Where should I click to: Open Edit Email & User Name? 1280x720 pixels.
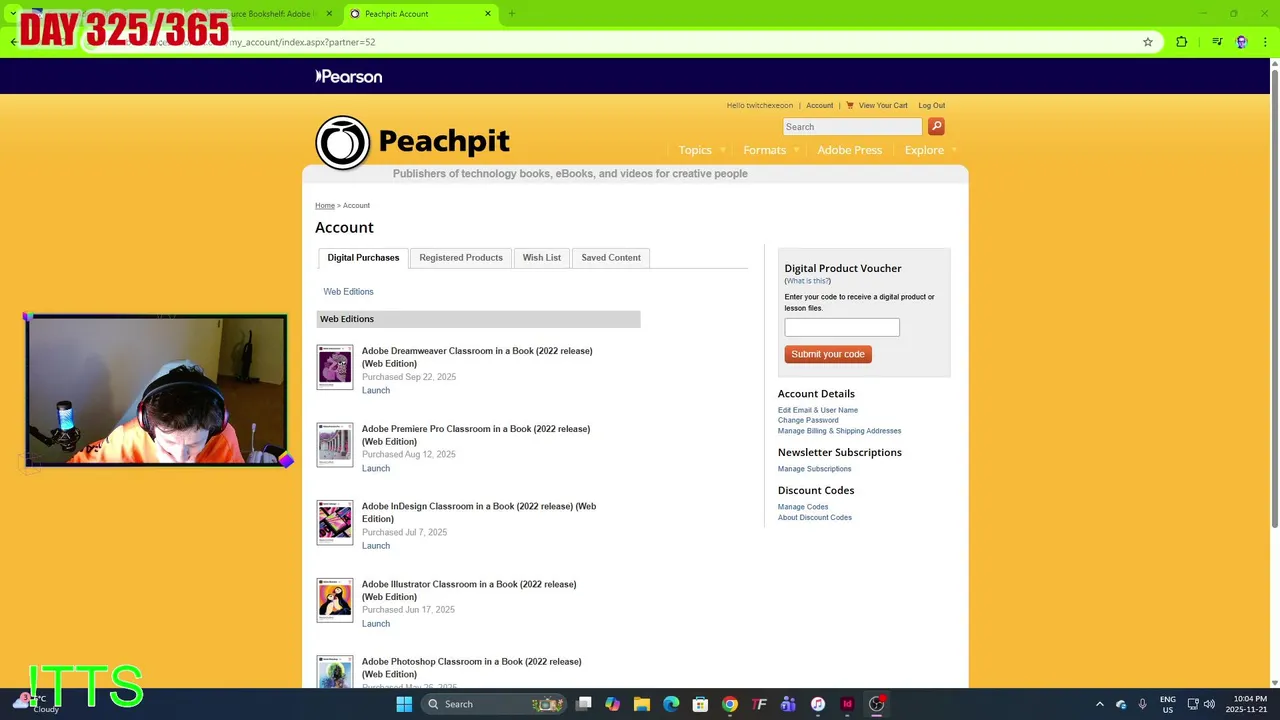pyautogui.click(x=818, y=410)
